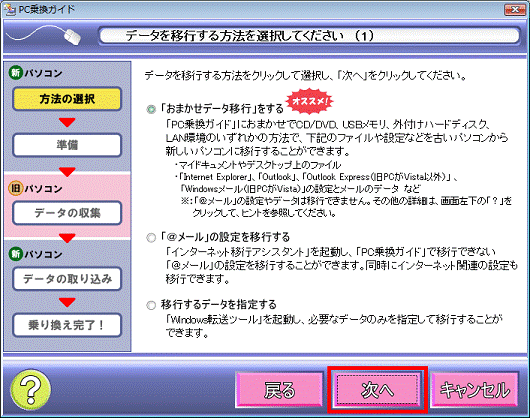Viewport: 530px width, 418px height.
Task: Click the データの取り込み step
Action: point(67,279)
